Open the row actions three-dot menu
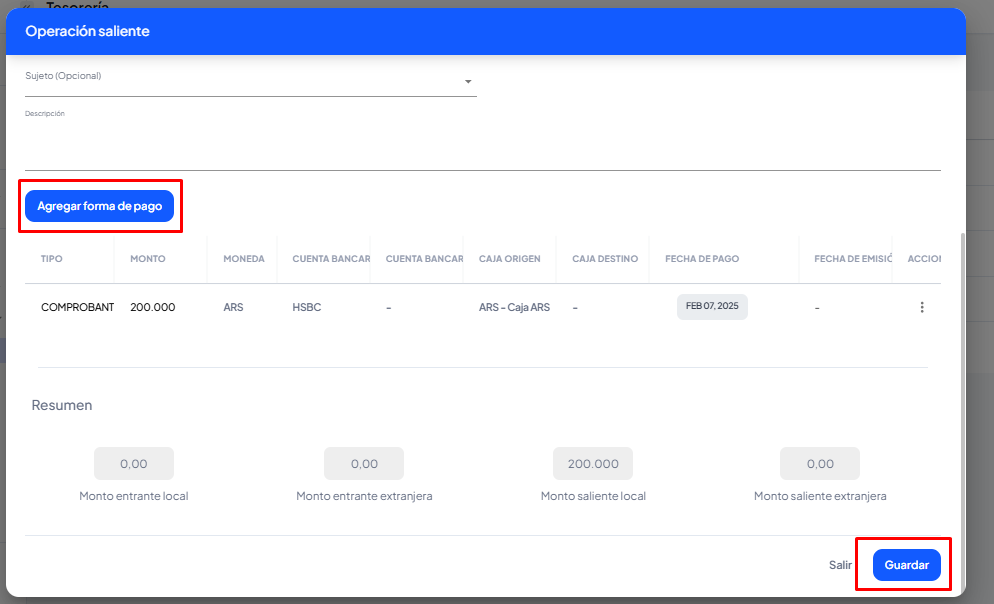994x604 pixels. coord(921,307)
